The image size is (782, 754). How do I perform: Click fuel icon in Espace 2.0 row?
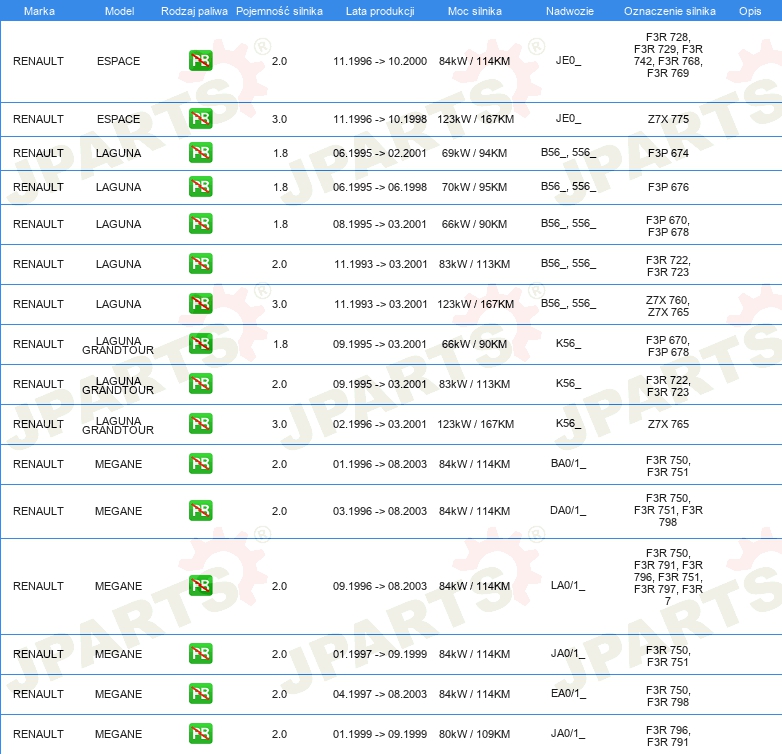[x=200, y=61]
